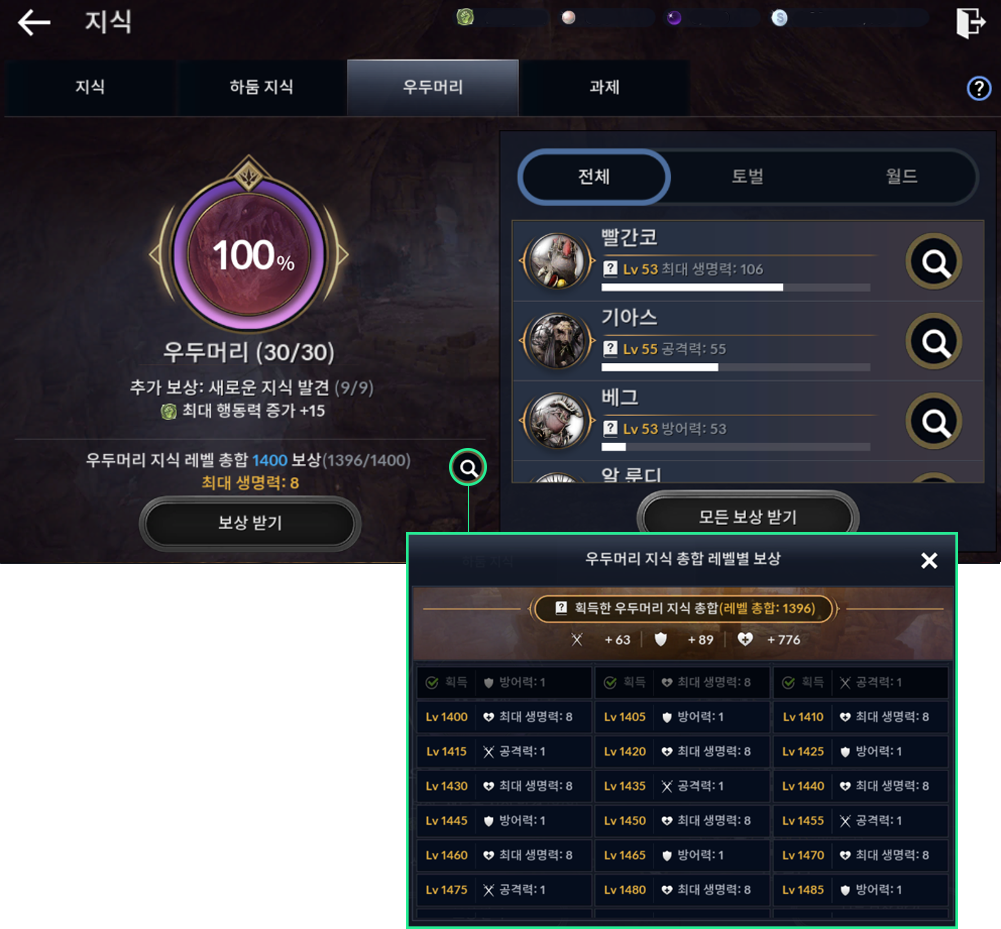1001x929 pixels.
Task: Select the 전체 filter option
Action: pos(594,176)
